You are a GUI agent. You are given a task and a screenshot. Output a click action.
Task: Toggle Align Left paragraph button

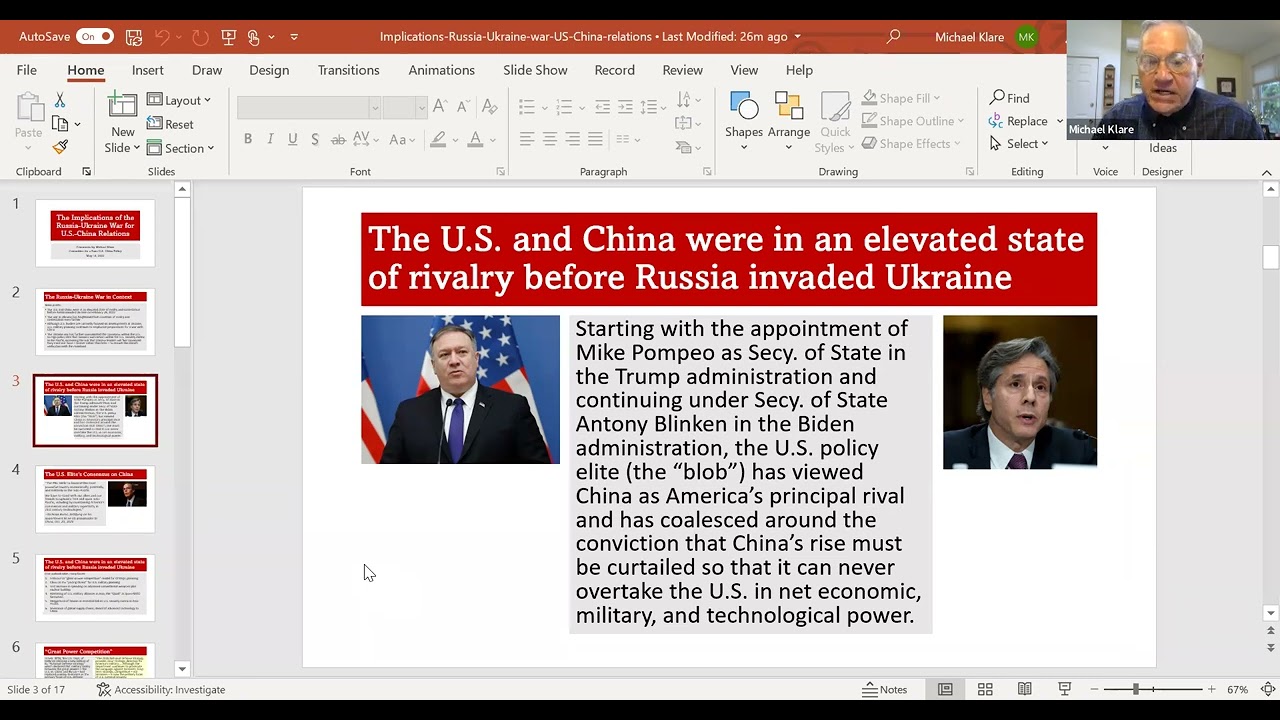click(x=527, y=139)
